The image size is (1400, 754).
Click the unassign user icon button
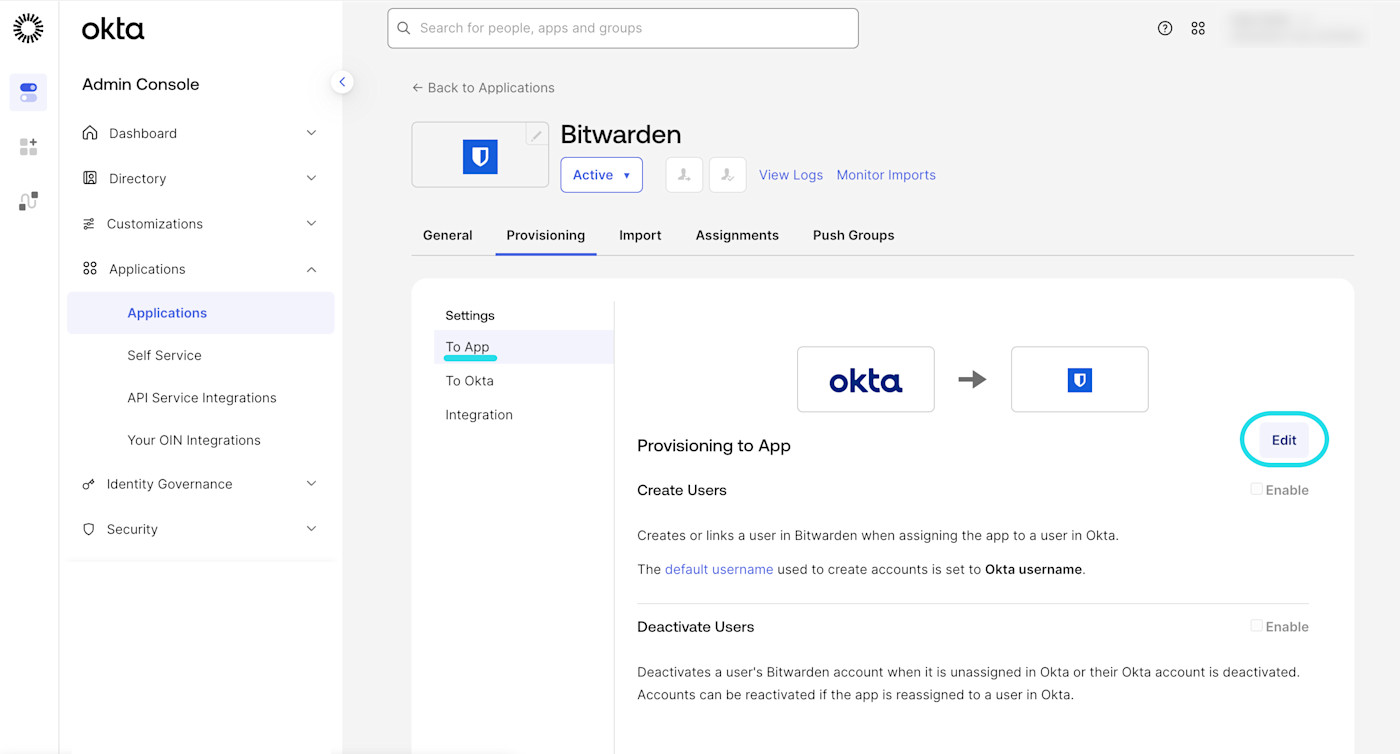coord(728,175)
